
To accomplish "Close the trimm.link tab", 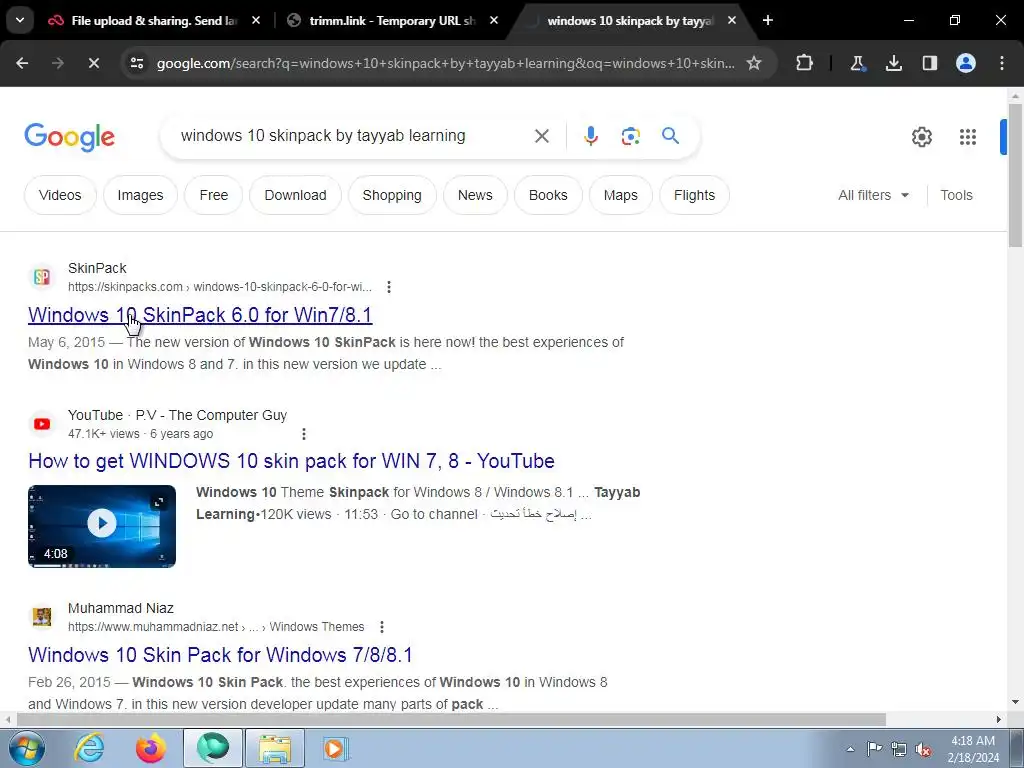I will (x=494, y=20).
